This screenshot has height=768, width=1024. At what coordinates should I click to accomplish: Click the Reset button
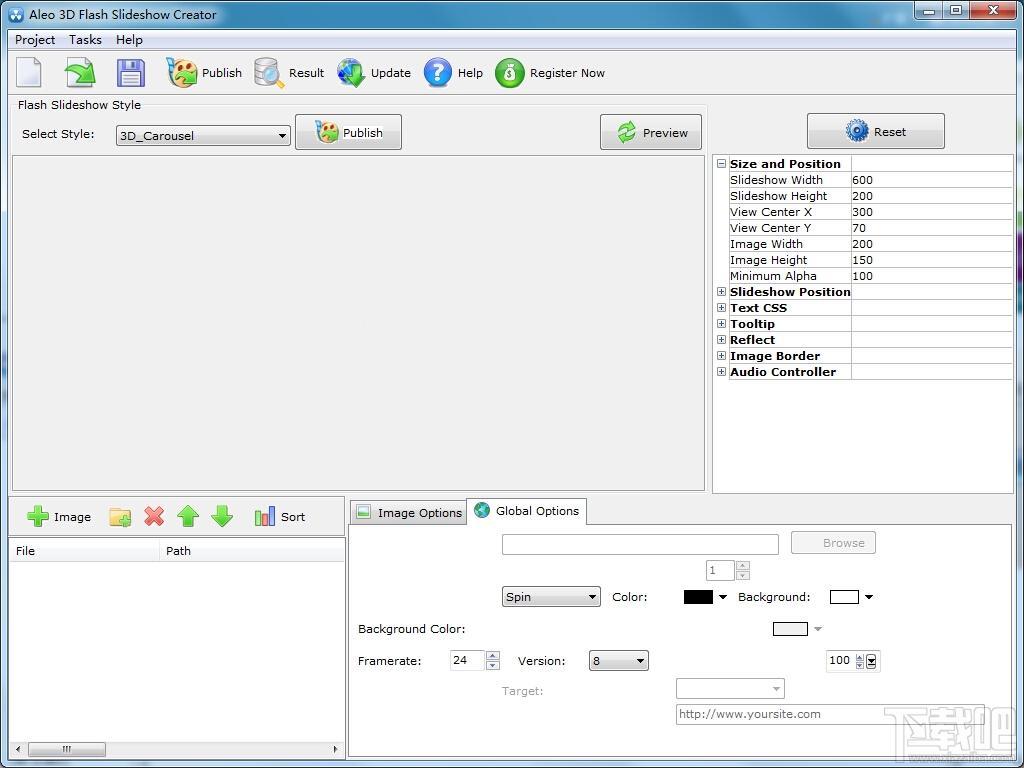pyautogui.click(x=876, y=131)
